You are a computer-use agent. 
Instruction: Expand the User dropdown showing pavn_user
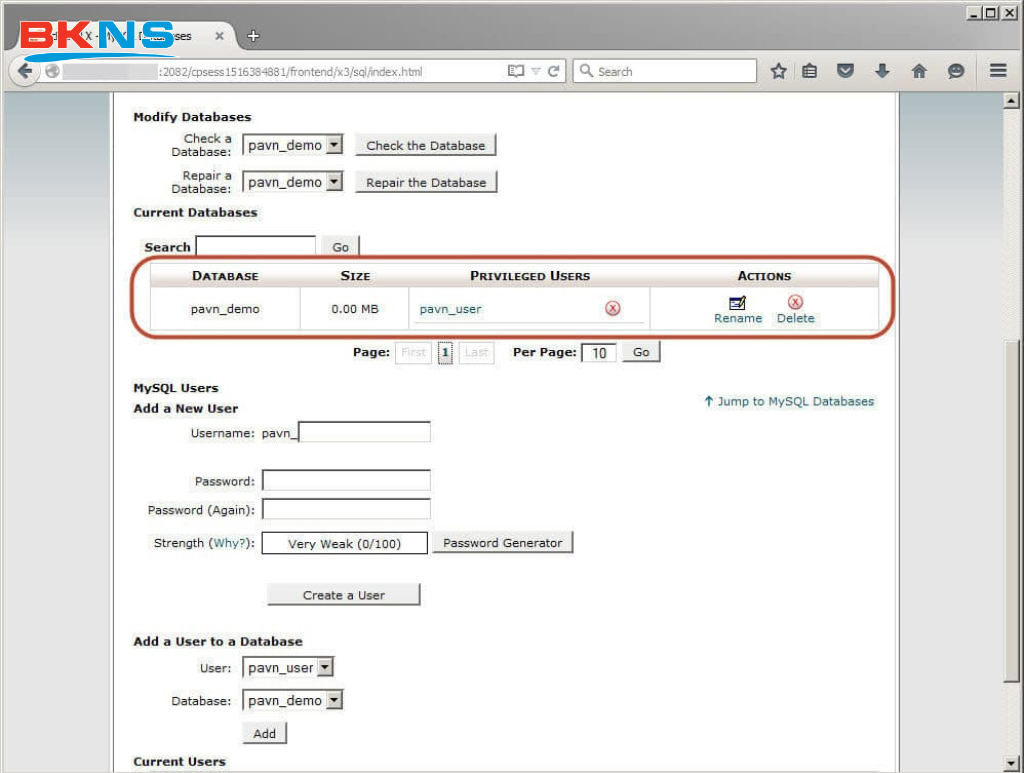(x=325, y=667)
